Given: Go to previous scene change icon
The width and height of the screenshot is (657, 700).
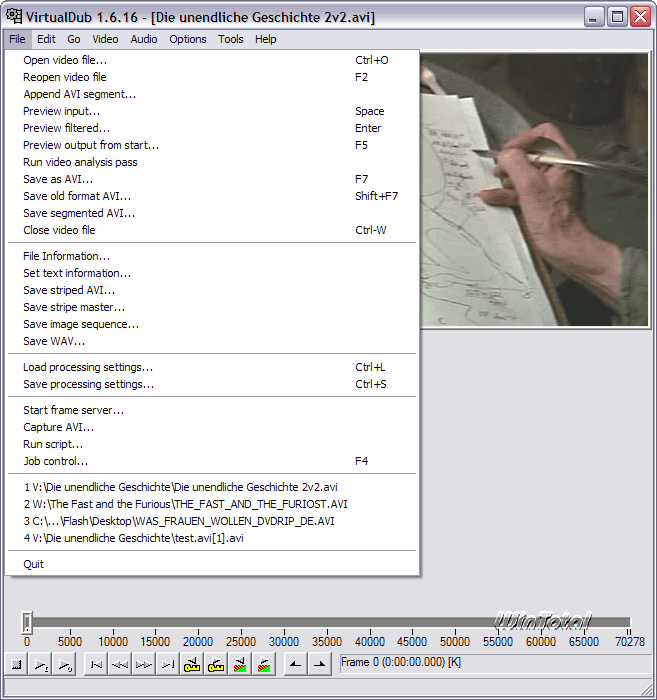Looking at the screenshot, I should (x=240, y=664).
